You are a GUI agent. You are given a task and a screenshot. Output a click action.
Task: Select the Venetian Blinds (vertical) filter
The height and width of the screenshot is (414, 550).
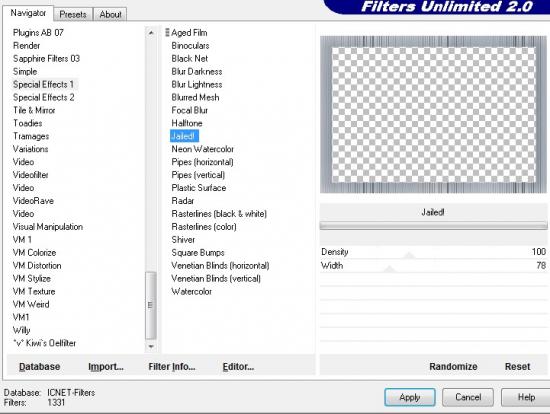point(216,279)
